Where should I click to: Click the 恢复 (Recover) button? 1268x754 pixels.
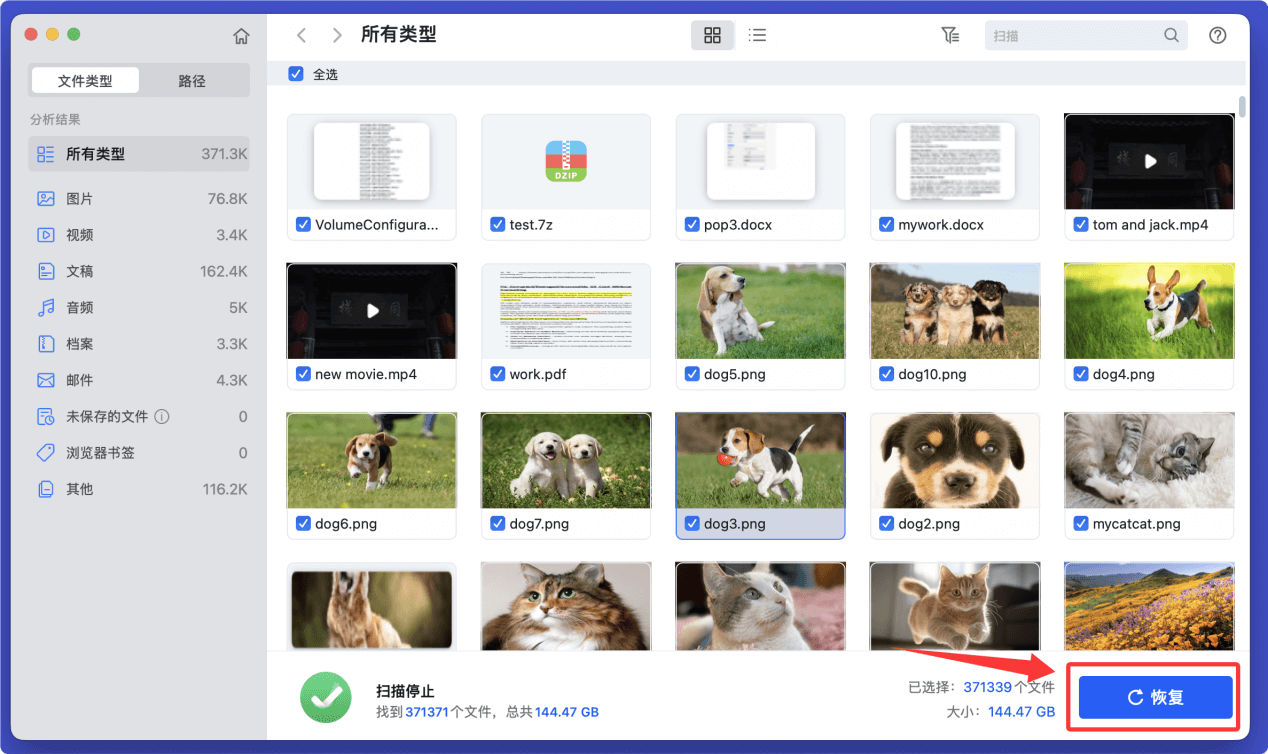(1154, 697)
